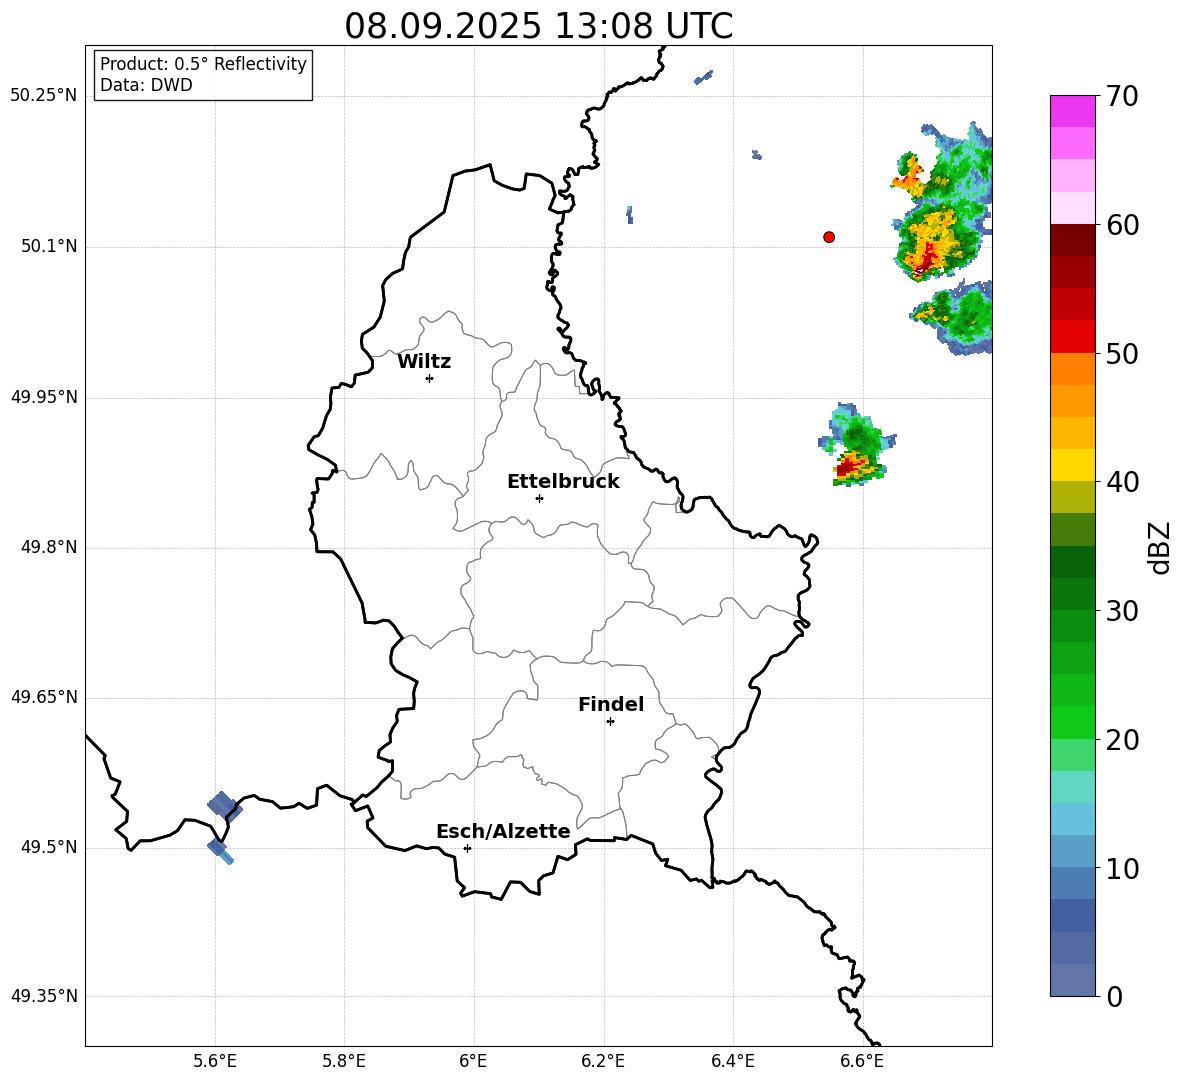
Task: Click the 50.1°N latitude label
Action: (x=50, y=246)
